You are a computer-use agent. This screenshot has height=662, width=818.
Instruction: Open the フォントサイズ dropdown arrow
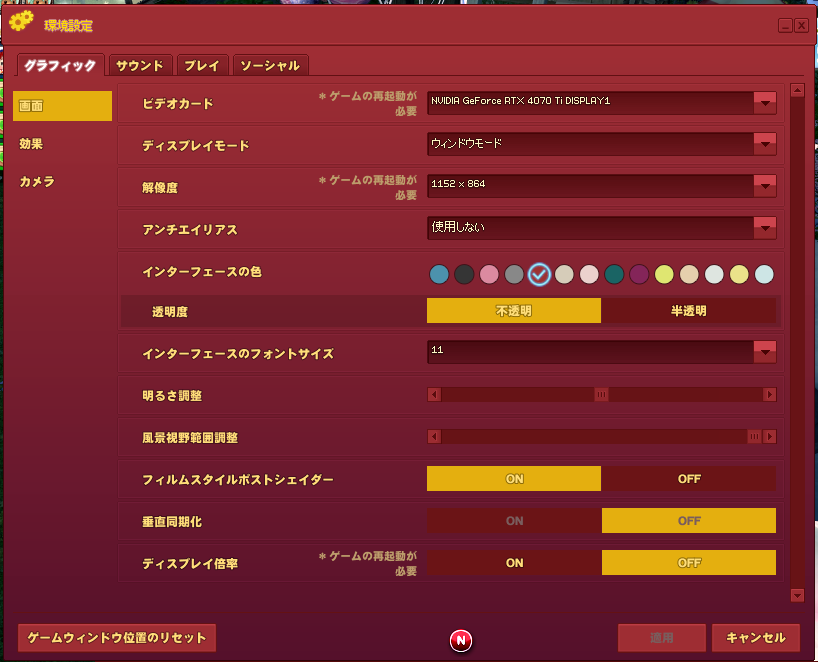tap(765, 352)
